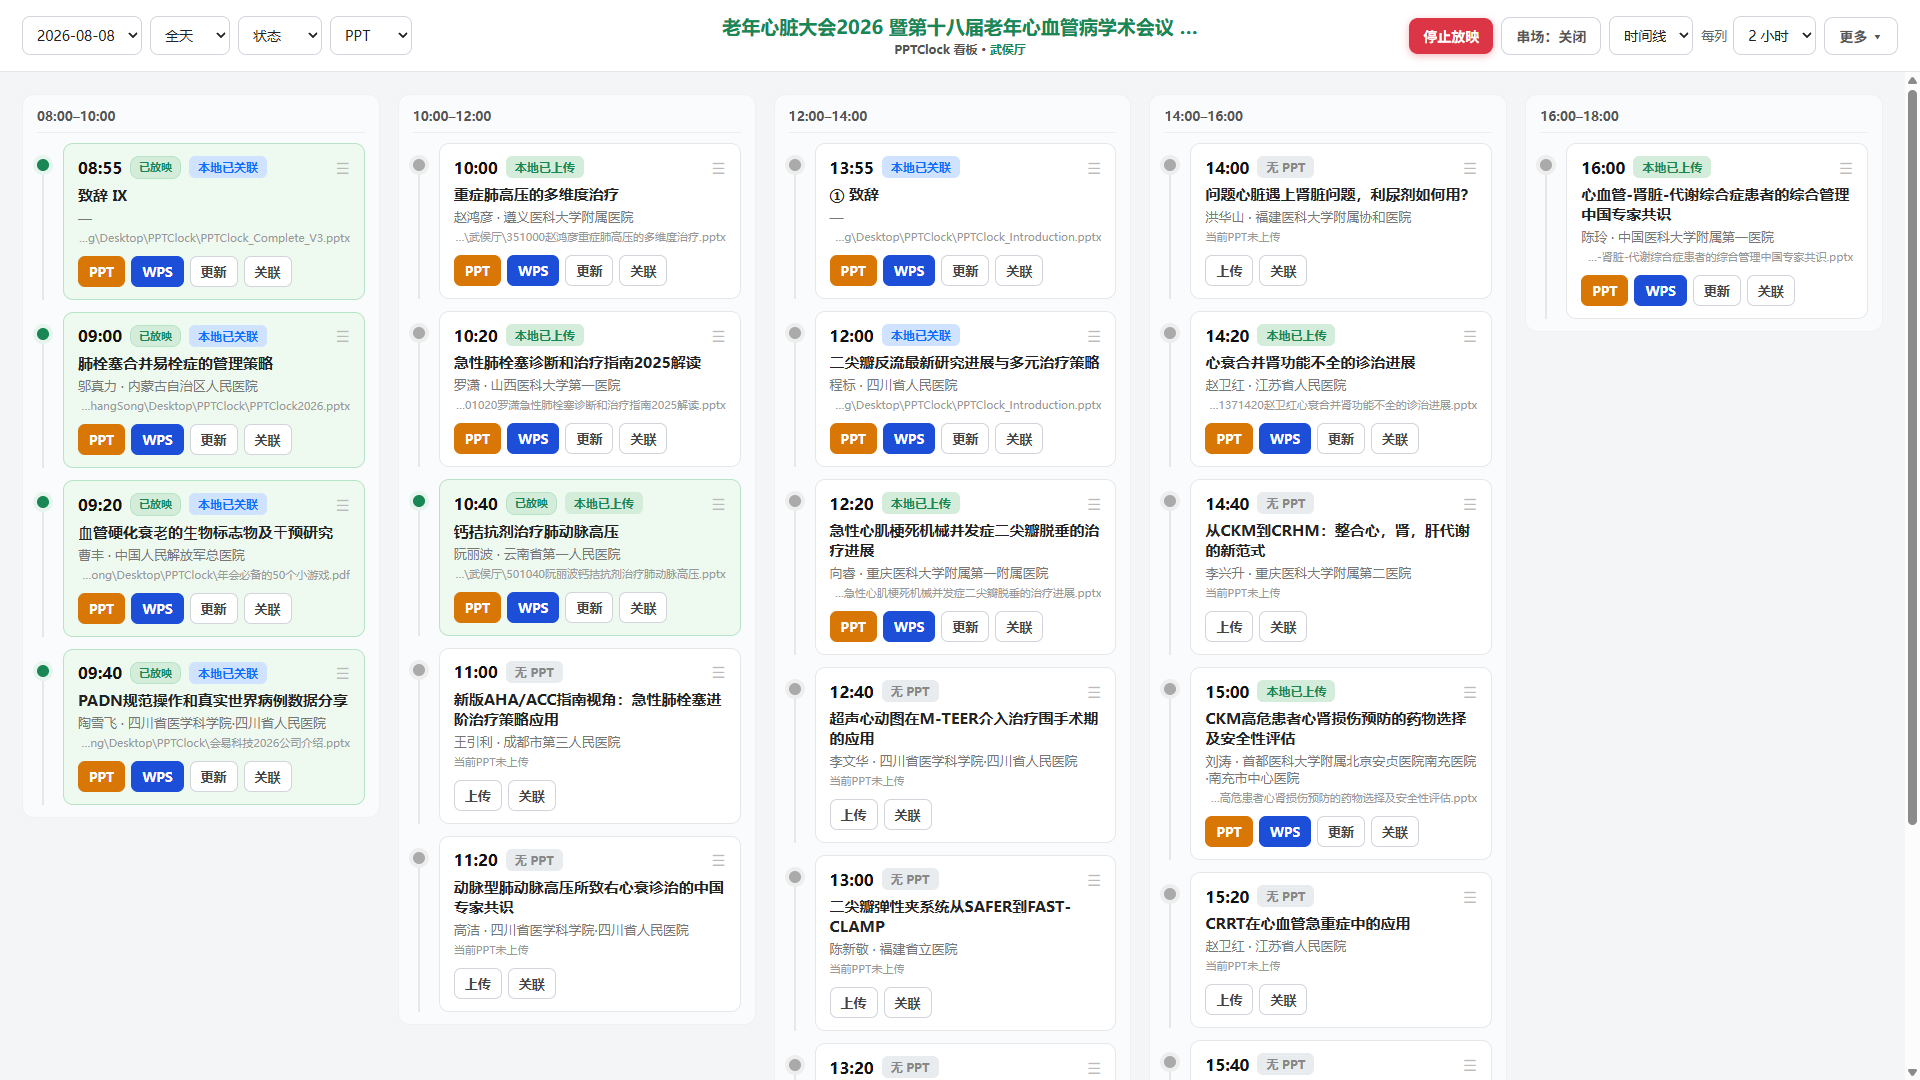The image size is (1920, 1080).
Task: Click the page vertical scrollbar thumb
Action: coord(1912,457)
